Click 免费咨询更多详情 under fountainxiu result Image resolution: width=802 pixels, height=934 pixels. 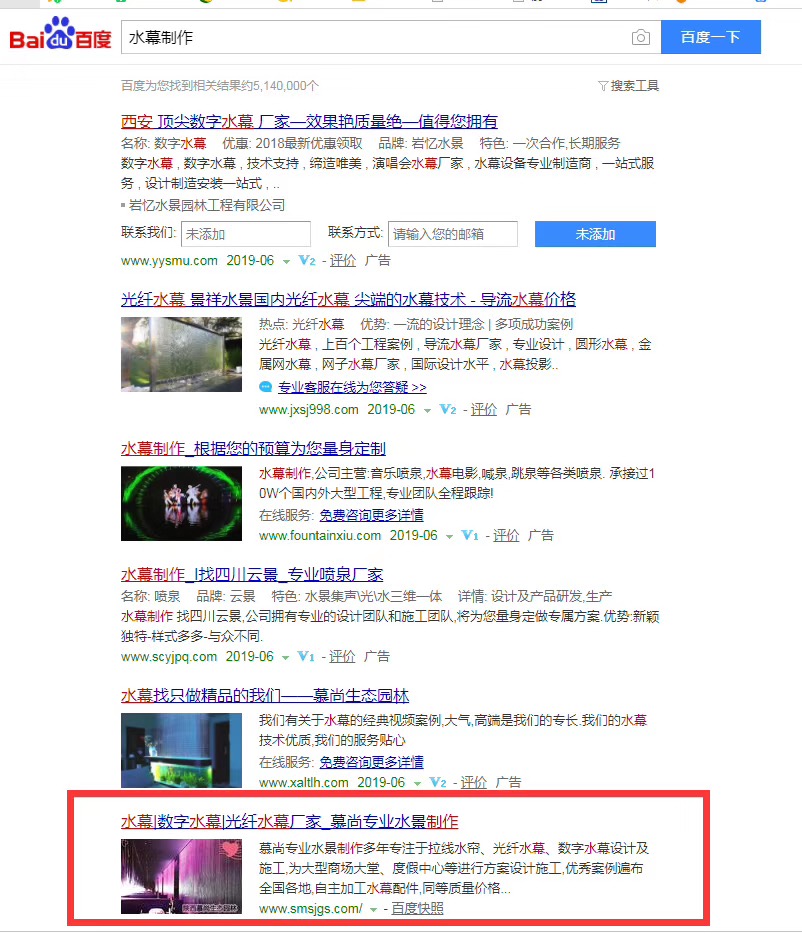(x=371, y=515)
